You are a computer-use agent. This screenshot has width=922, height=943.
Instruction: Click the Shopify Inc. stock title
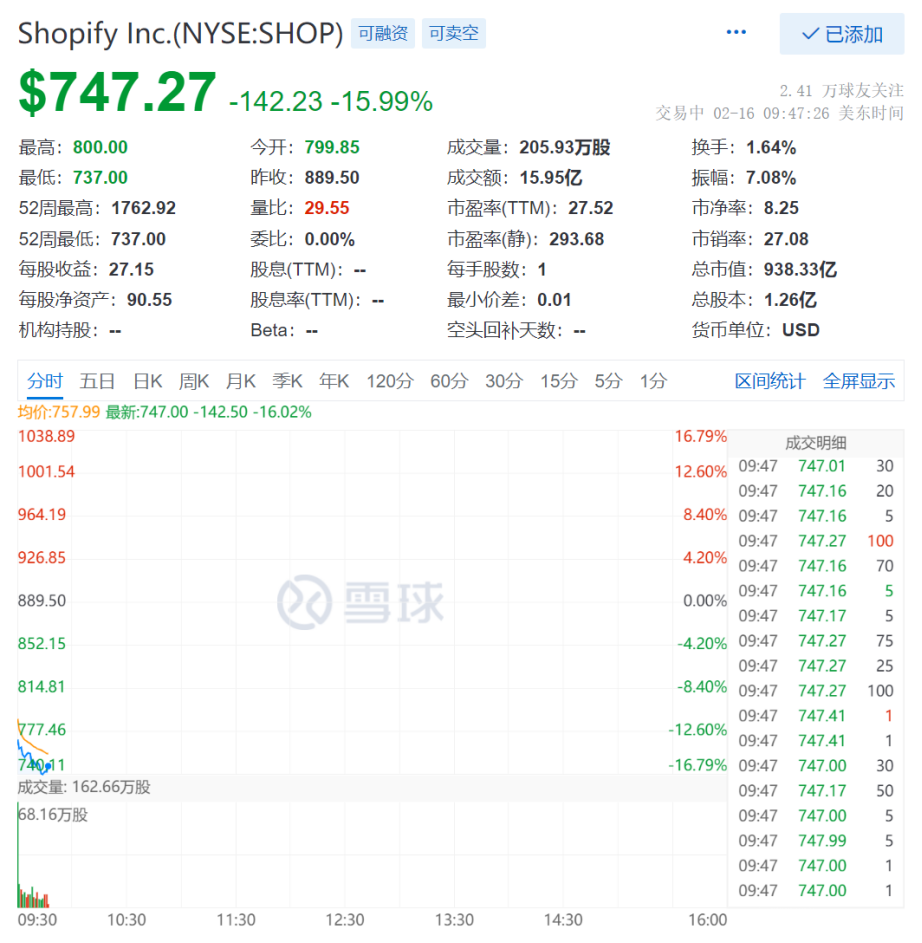coord(180,31)
